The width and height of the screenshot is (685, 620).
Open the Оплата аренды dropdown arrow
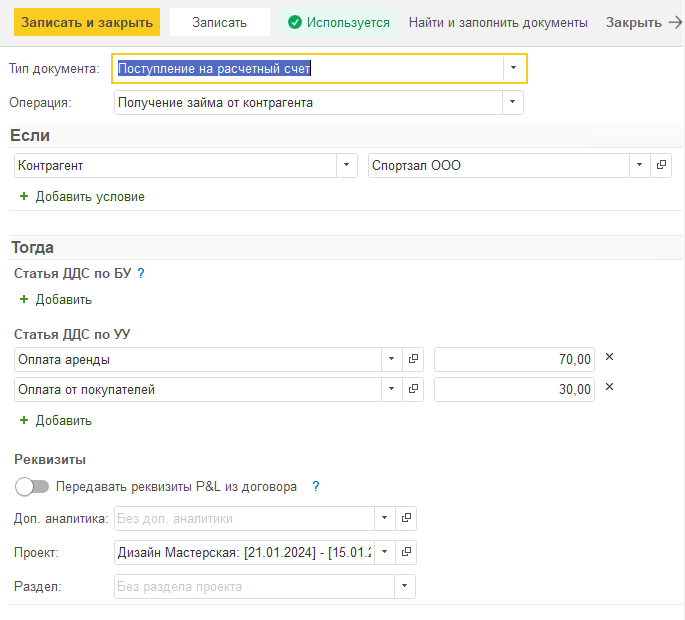pos(391,359)
